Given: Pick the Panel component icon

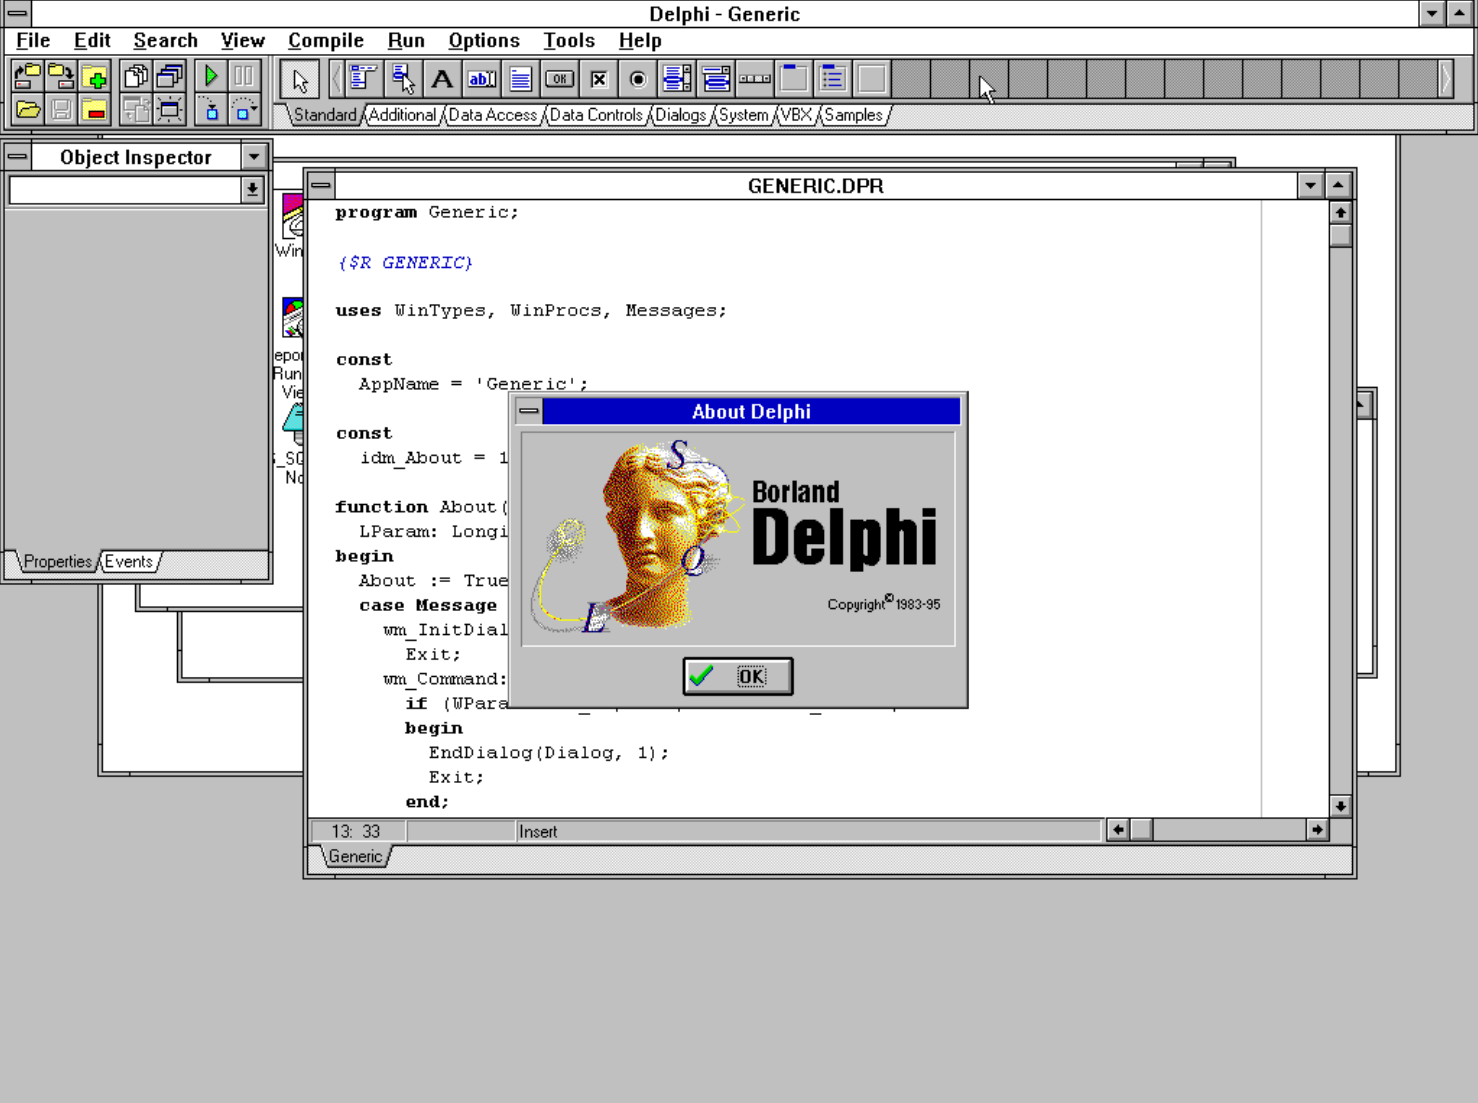Looking at the screenshot, I should (x=871, y=79).
